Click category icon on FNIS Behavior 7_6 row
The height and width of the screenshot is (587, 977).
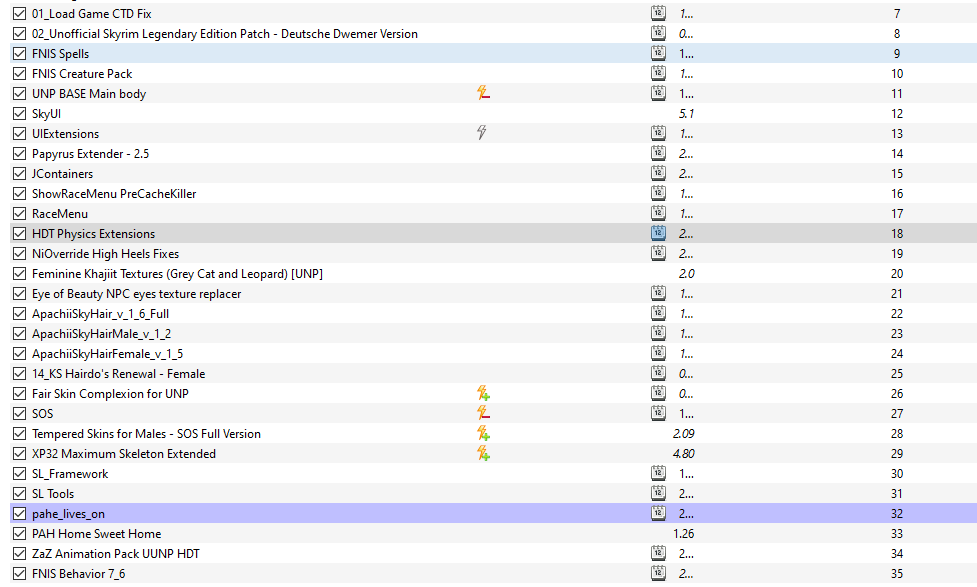658,573
